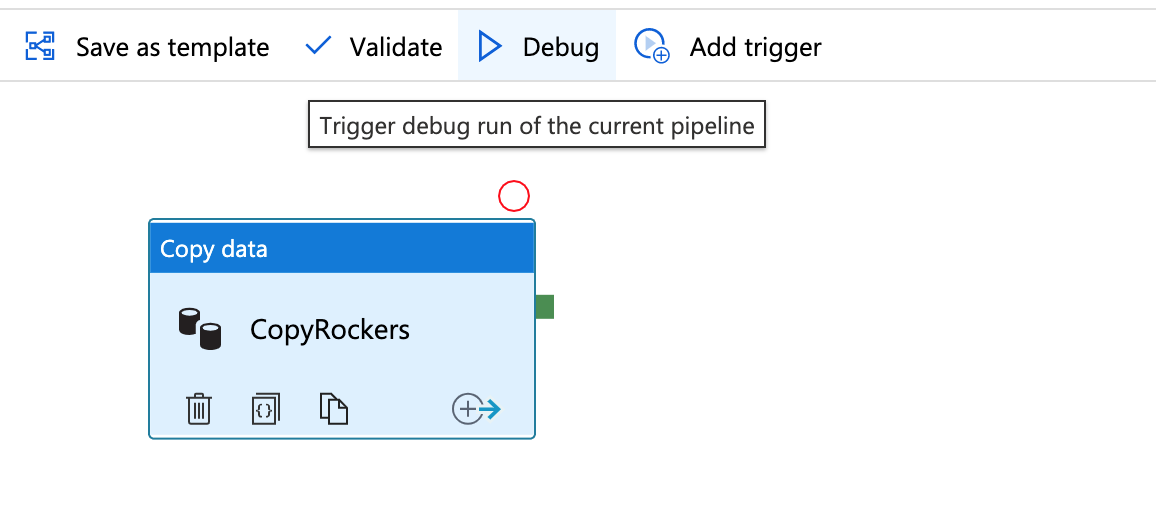Clone the CopyRockers activity with the copy icon
This screenshot has height=526, width=1156.
tap(333, 409)
